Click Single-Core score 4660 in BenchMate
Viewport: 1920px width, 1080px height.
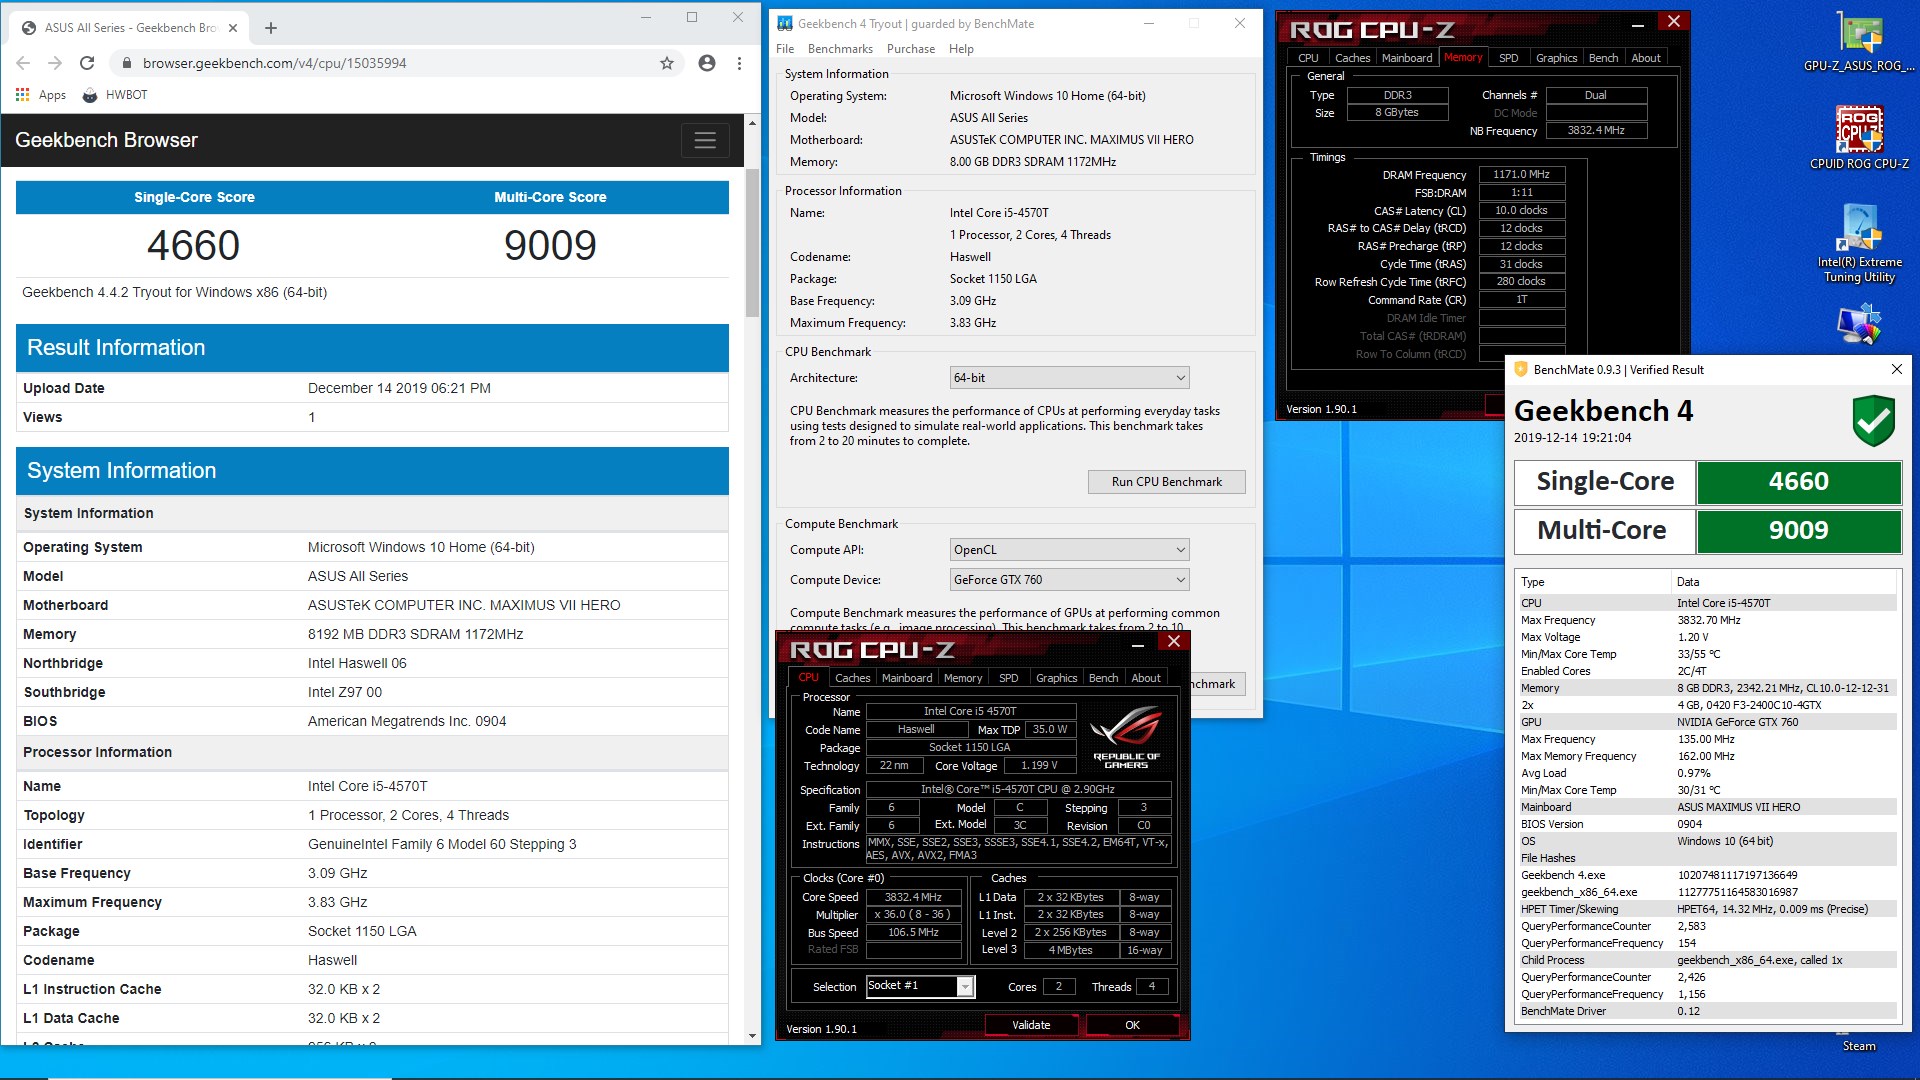point(1798,482)
